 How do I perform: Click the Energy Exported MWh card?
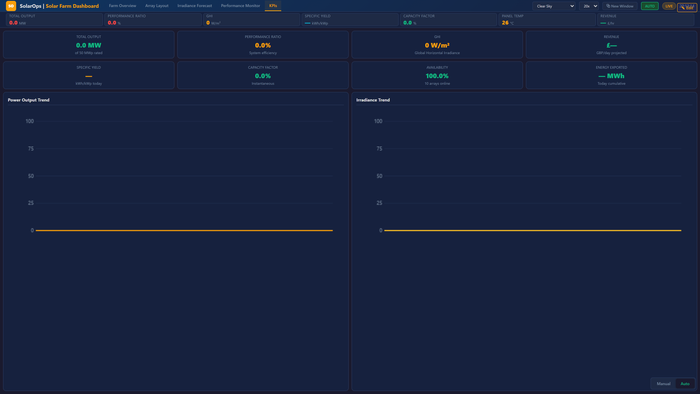(x=611, y=75)
